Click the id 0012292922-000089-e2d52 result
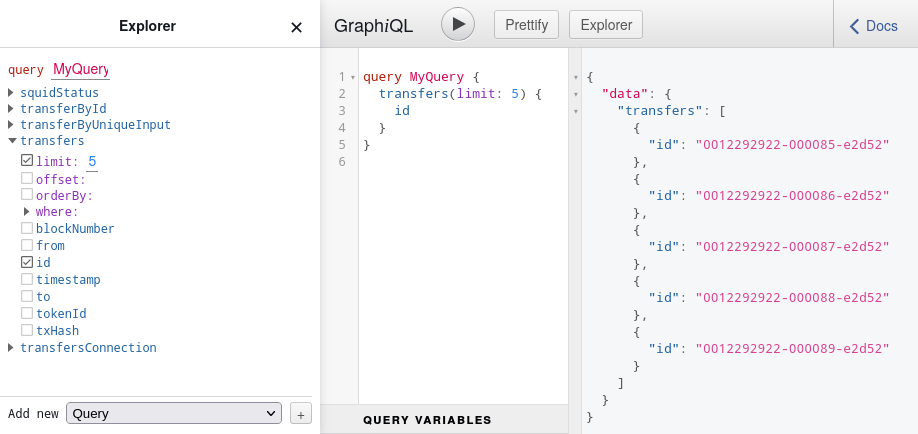The width and height of the screenshot is (918, 434). (792, 348)
